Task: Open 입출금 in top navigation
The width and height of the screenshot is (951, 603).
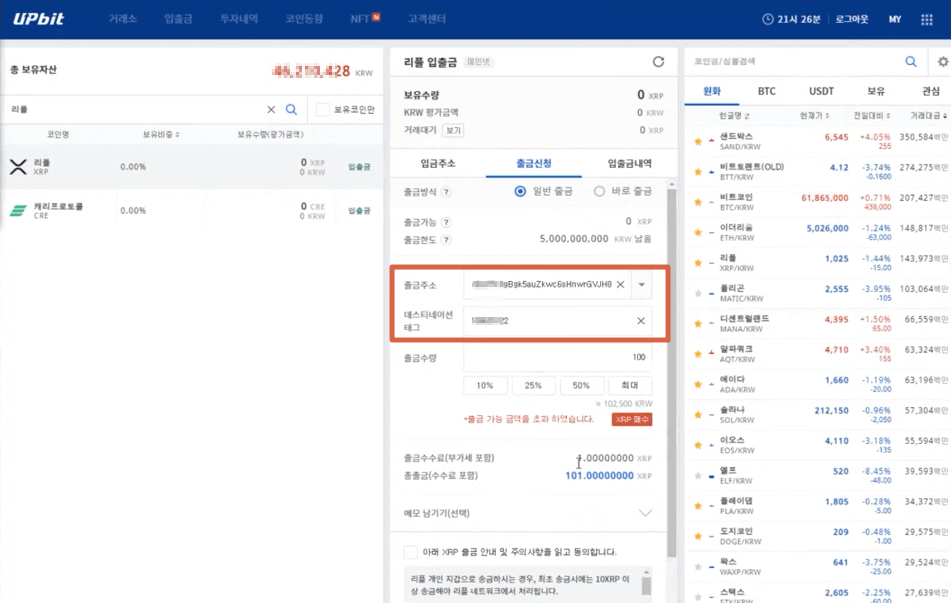Action: coord(178,19)
